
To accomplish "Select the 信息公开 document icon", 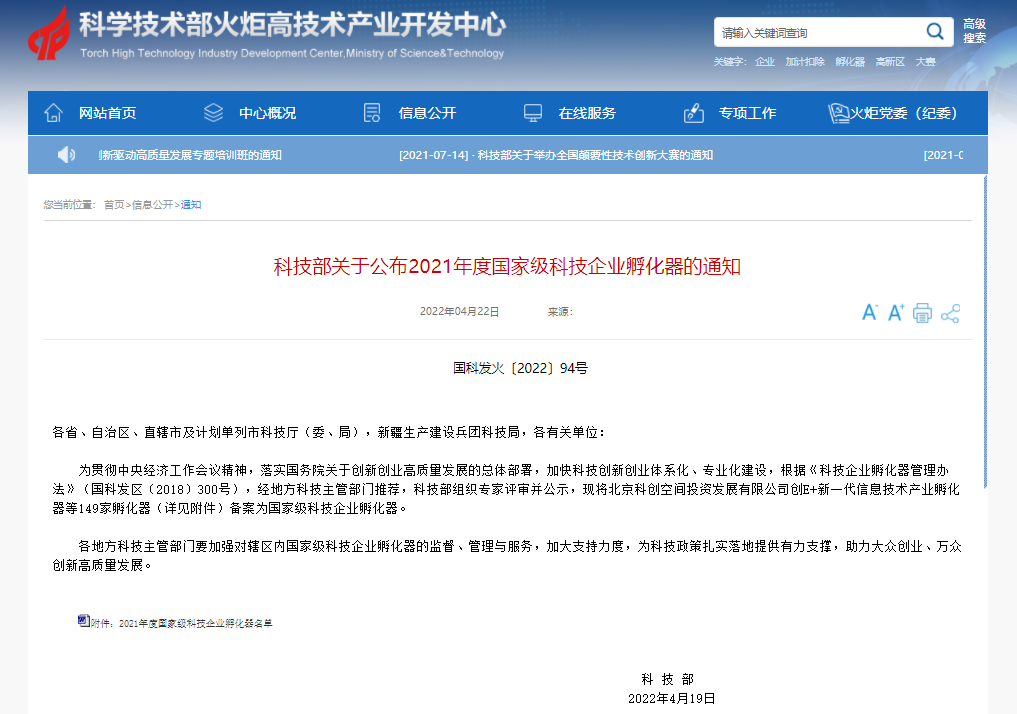I will tap(371, 113).
